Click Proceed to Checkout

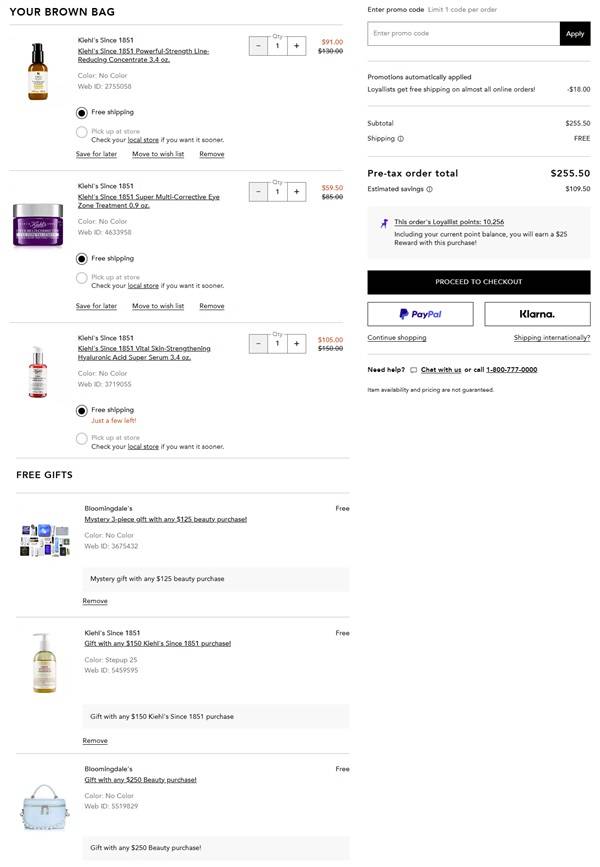point(478,282)
